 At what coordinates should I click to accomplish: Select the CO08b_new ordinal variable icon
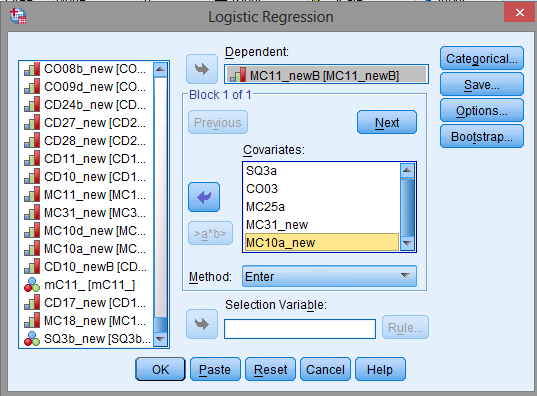point(32,69)
